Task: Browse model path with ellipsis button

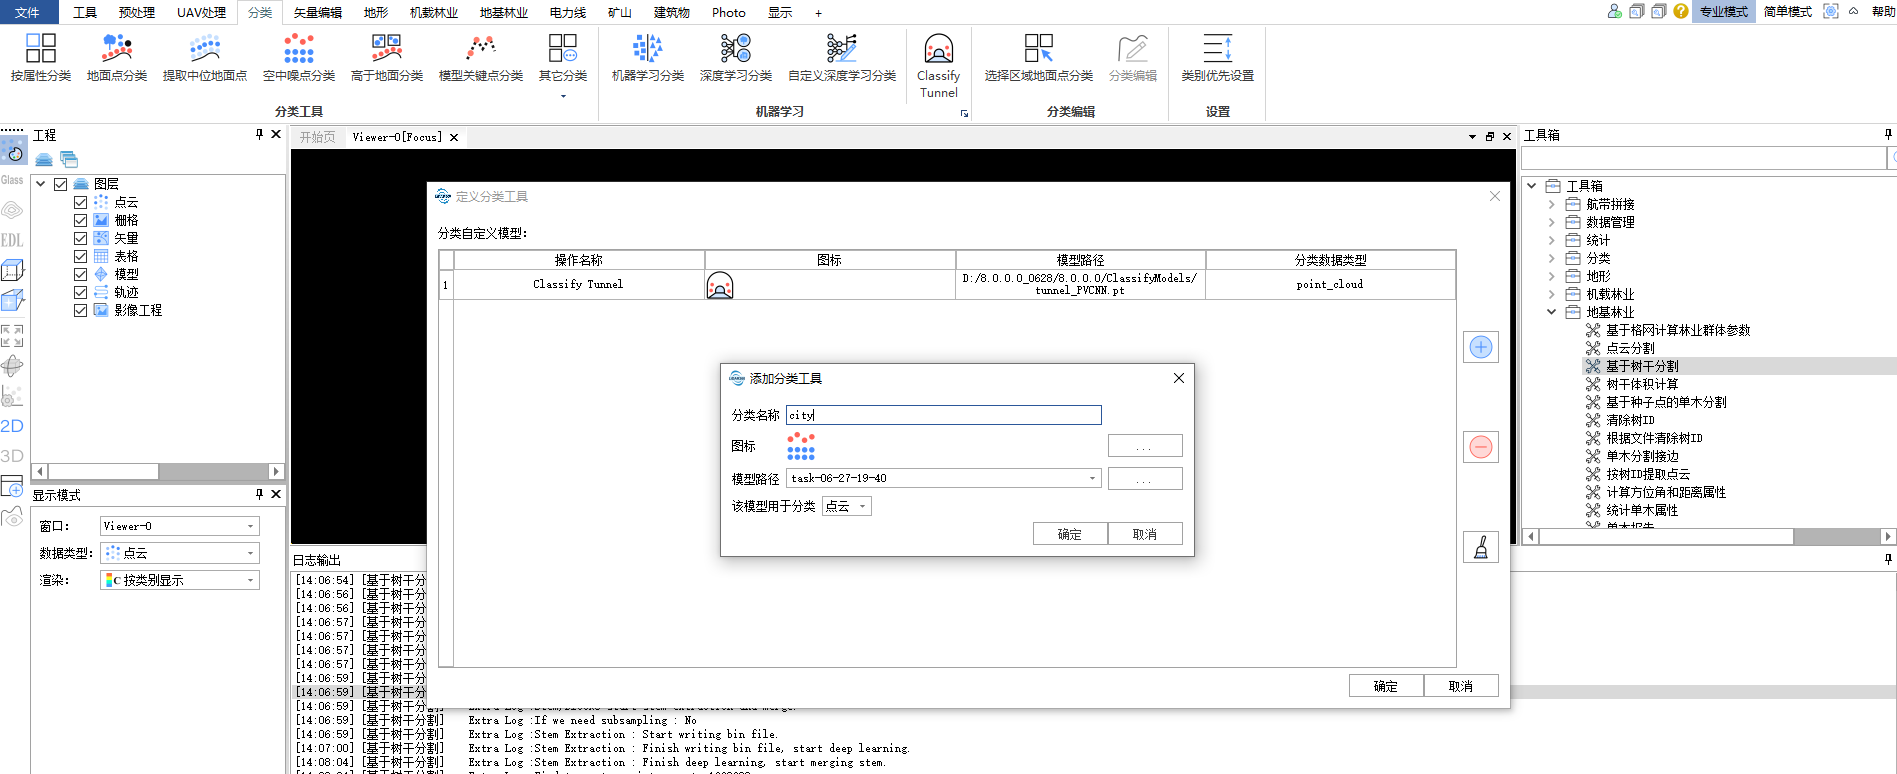Action: 1145,479
